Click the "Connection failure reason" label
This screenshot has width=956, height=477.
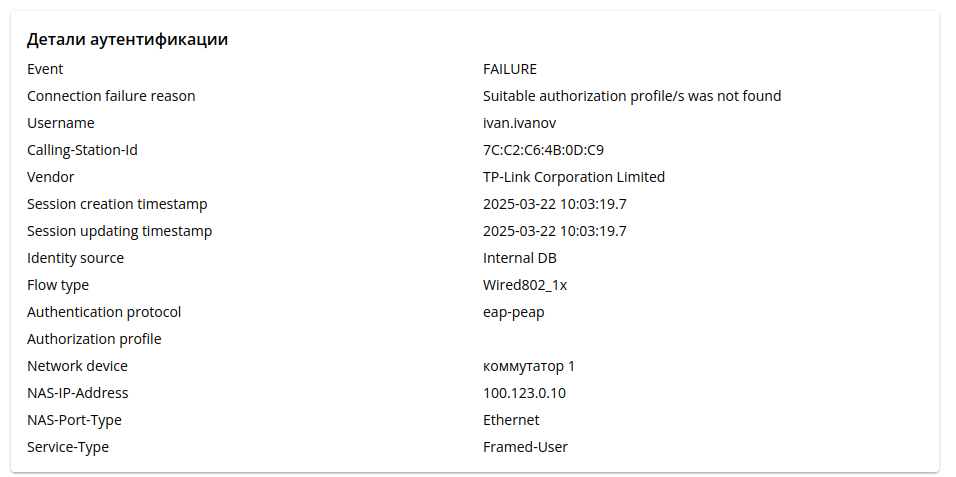[111, 96]
